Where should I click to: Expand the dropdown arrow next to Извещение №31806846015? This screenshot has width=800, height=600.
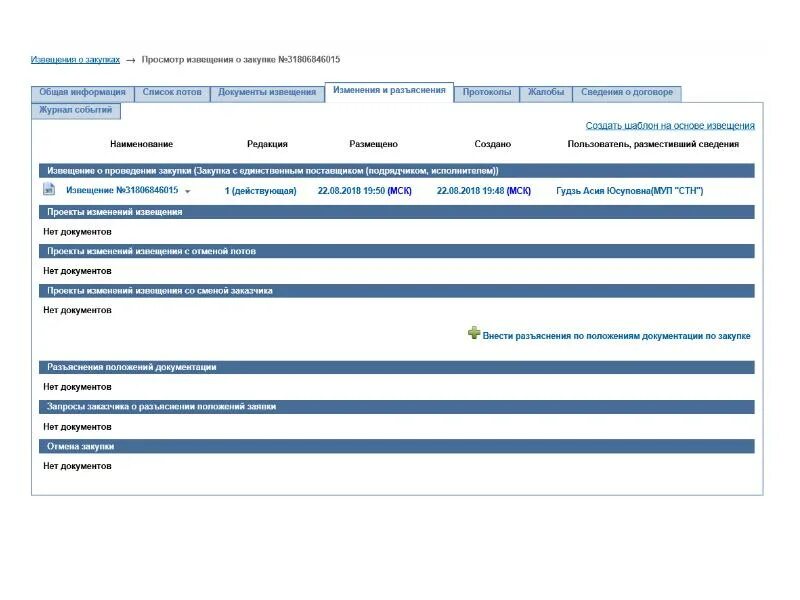click(x=188, y=191)
